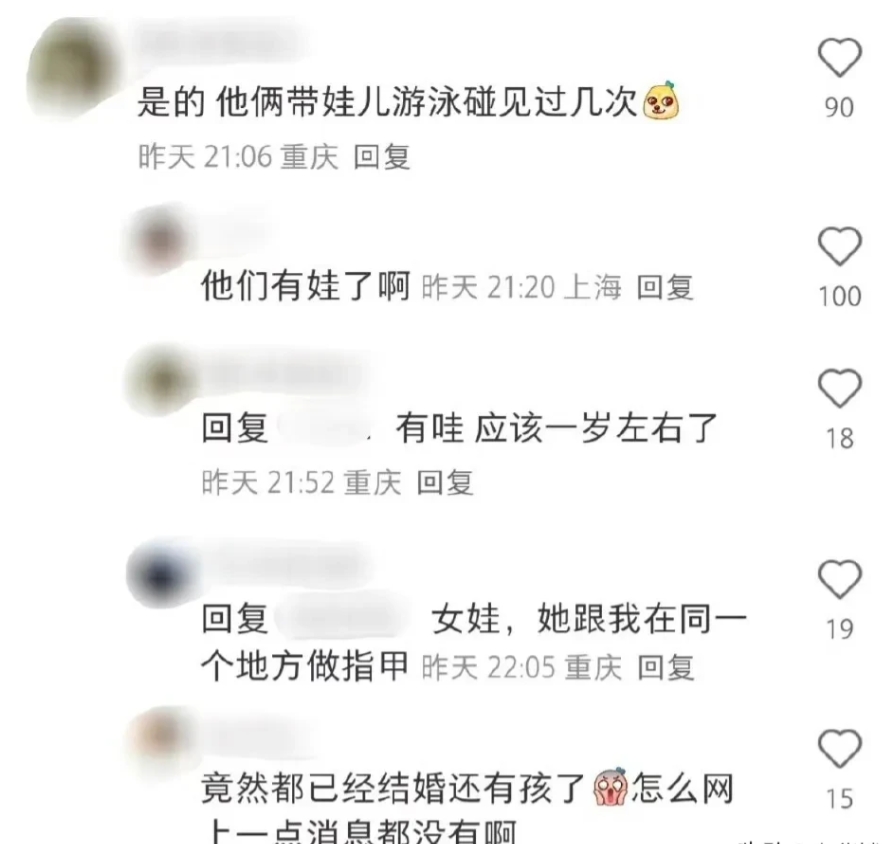Screen dimensions: 882x844
Task: Click the blurred replied-to name before 有哇
Action: click(x=328, y=429)
